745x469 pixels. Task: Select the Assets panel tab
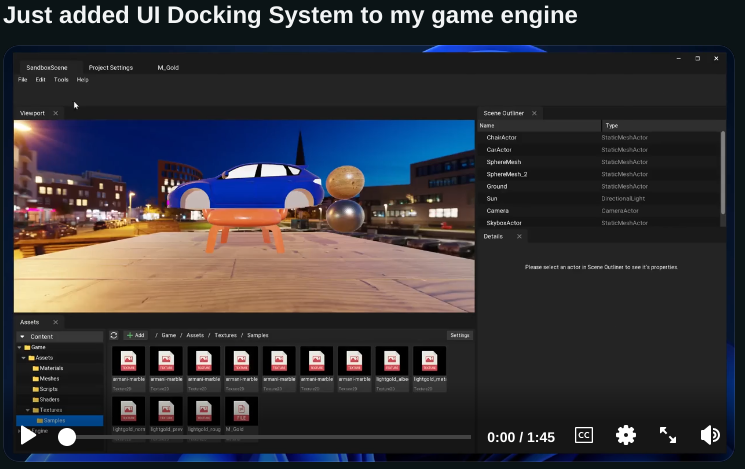[29, 322]
